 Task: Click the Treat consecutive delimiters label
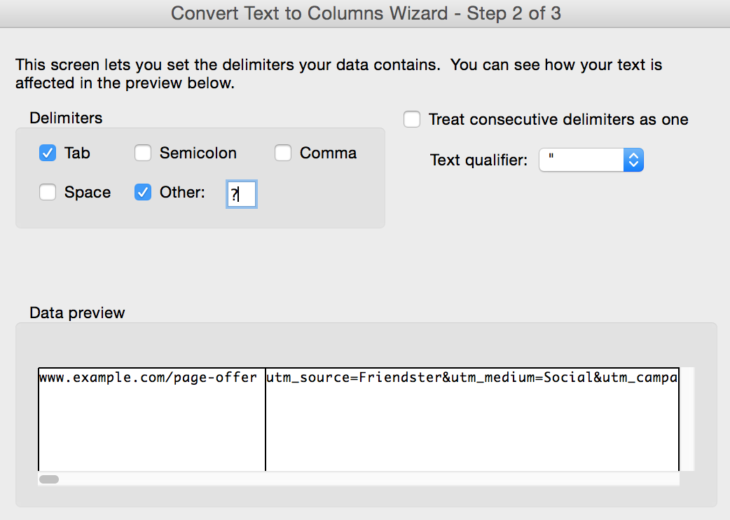pyautogui.click(x=558, y=119)
